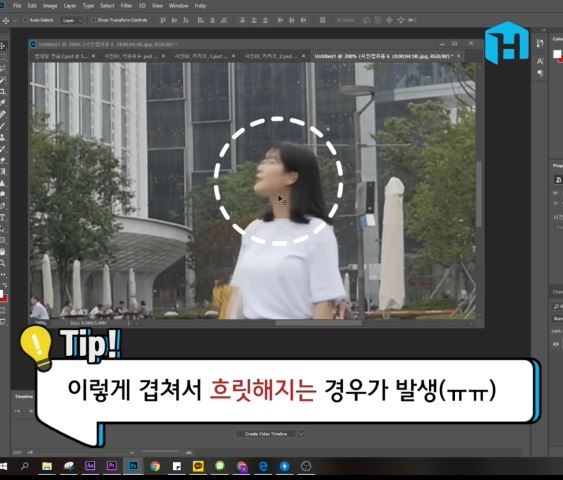Open the Layer dropdown in options bar
The width and height of the screenshot is (563, 480).
(71, 20)
